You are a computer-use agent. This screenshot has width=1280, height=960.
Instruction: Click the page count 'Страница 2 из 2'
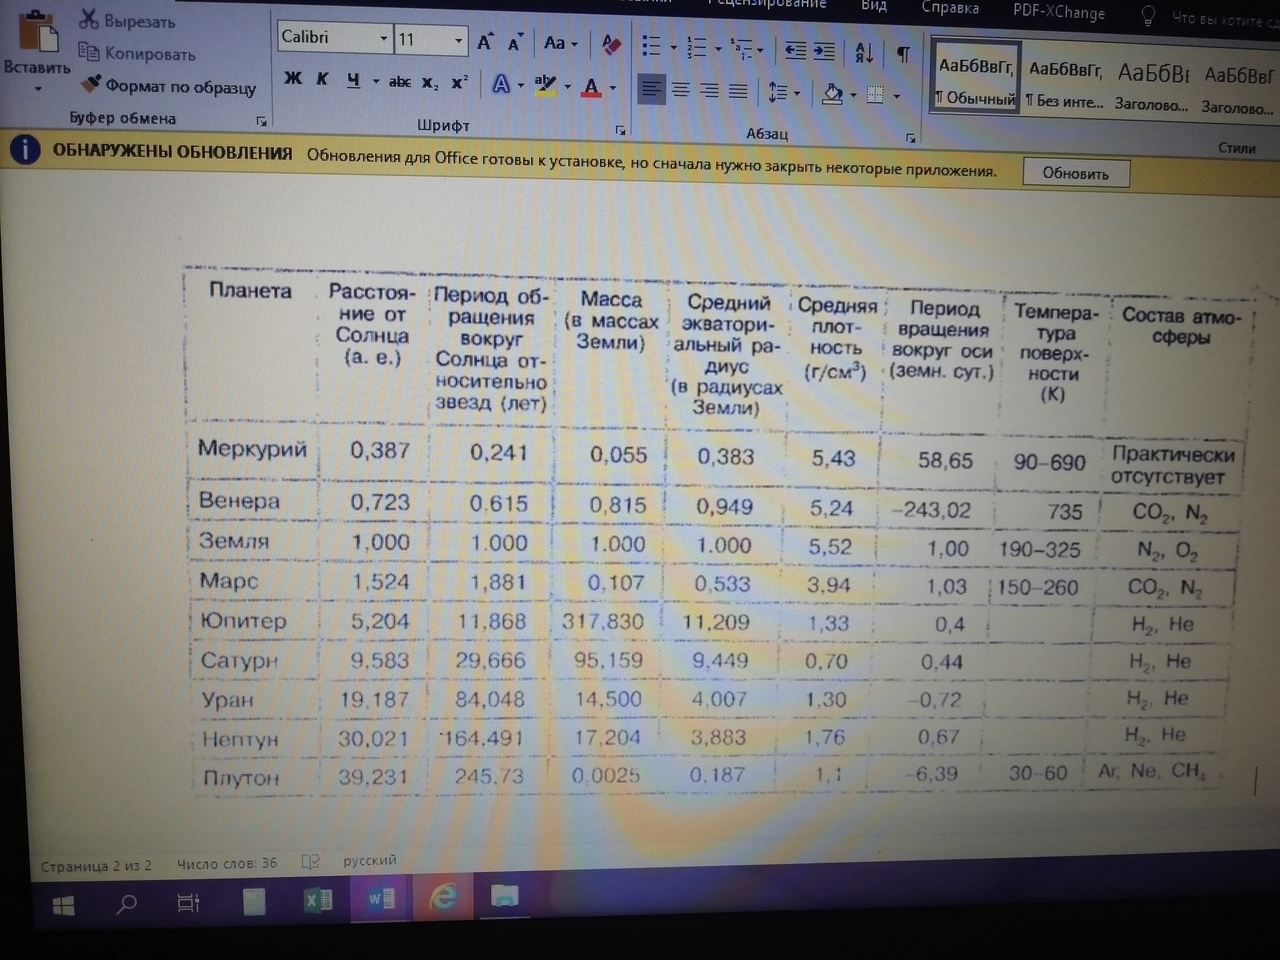click(x=96, y=865)
